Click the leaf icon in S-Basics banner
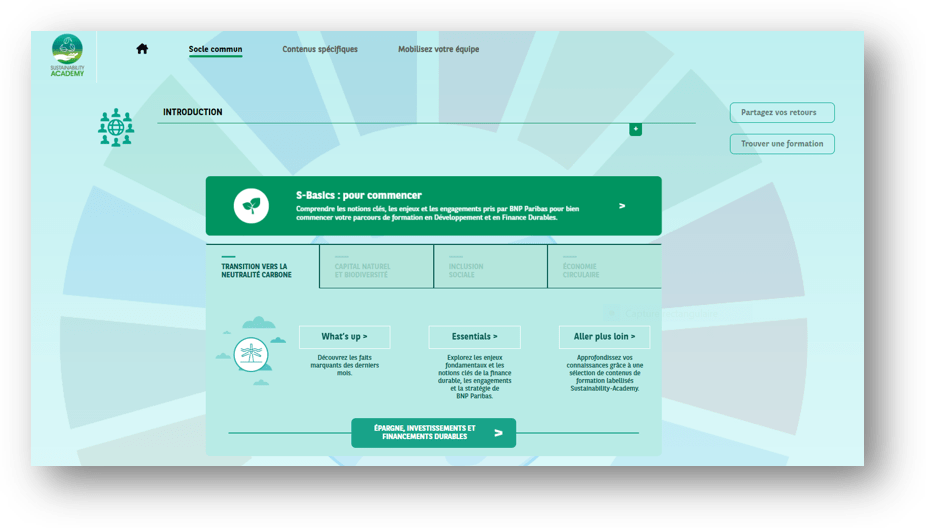 (x=251, y=206)
